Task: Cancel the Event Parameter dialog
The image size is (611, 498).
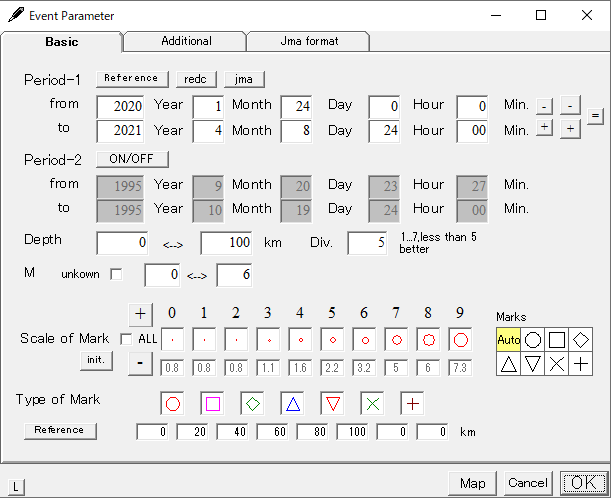Action: [528, 483]
